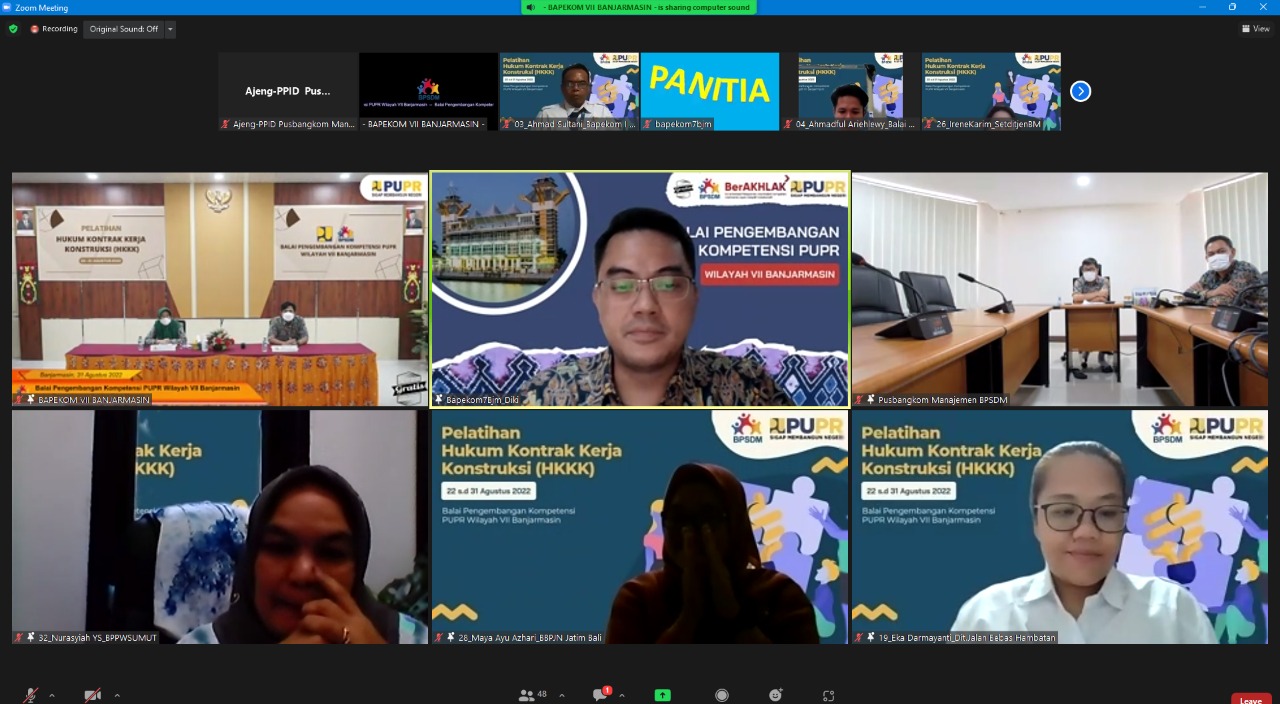Click the red Leave button
The width and height of the screenshot is (1280, 704).
(x=1251, y=699)
